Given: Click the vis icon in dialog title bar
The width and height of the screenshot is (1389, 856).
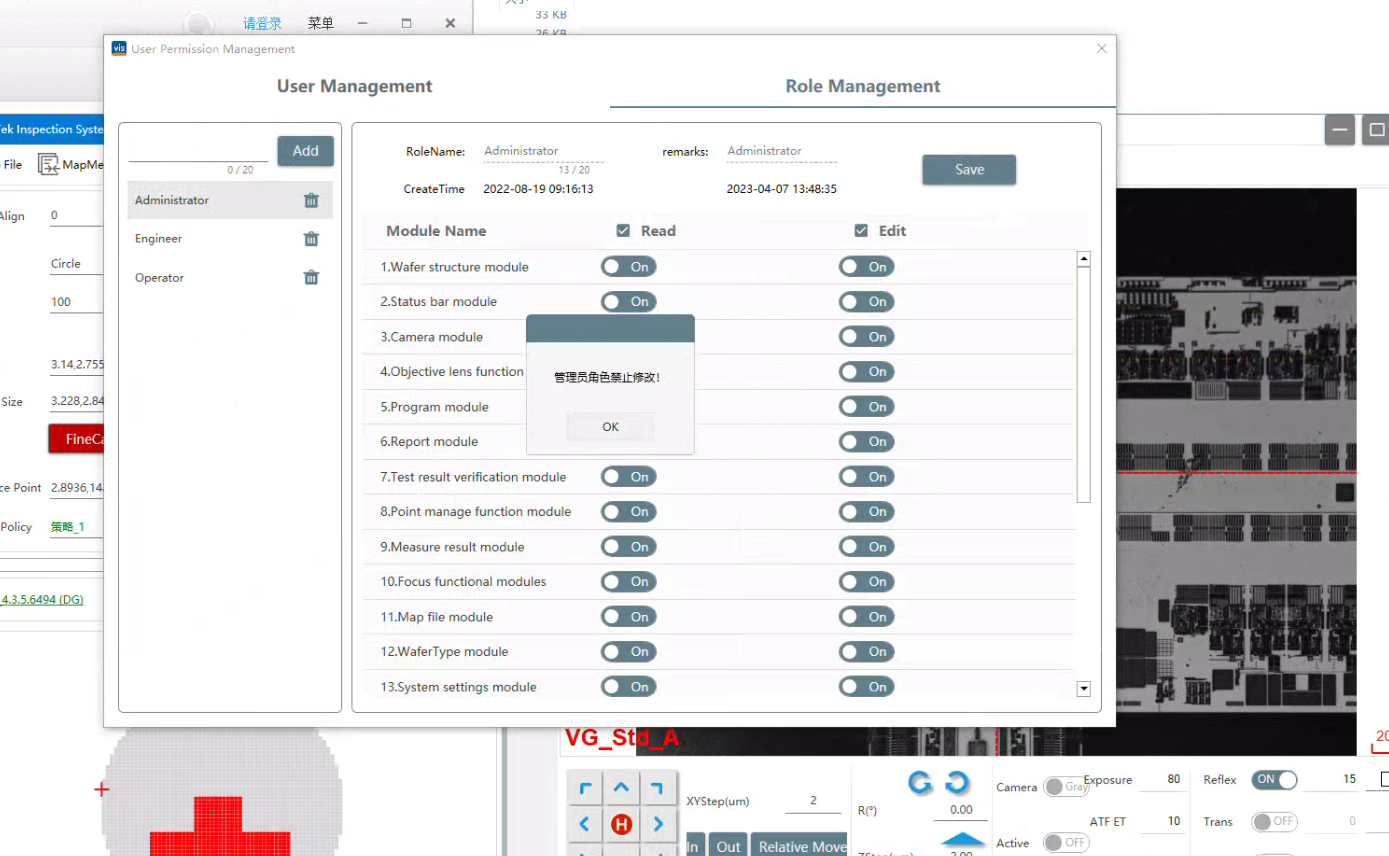Looking at the screenshot, I should click(x=119, y=48).
